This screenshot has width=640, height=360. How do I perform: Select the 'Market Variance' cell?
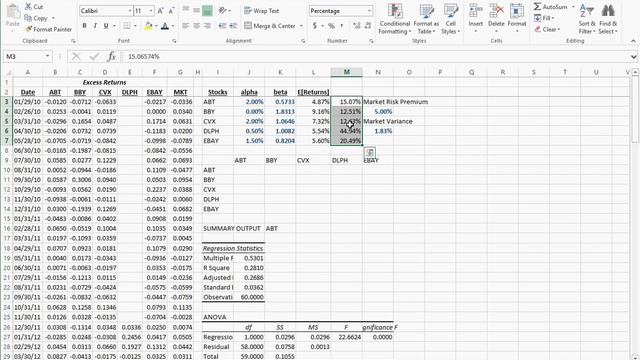[388, 121]
